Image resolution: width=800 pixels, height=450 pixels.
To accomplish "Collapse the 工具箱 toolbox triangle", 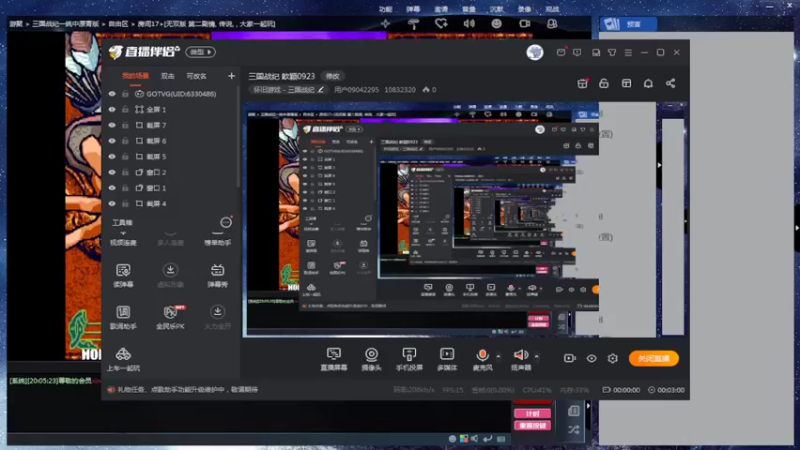I will point(123,233).
